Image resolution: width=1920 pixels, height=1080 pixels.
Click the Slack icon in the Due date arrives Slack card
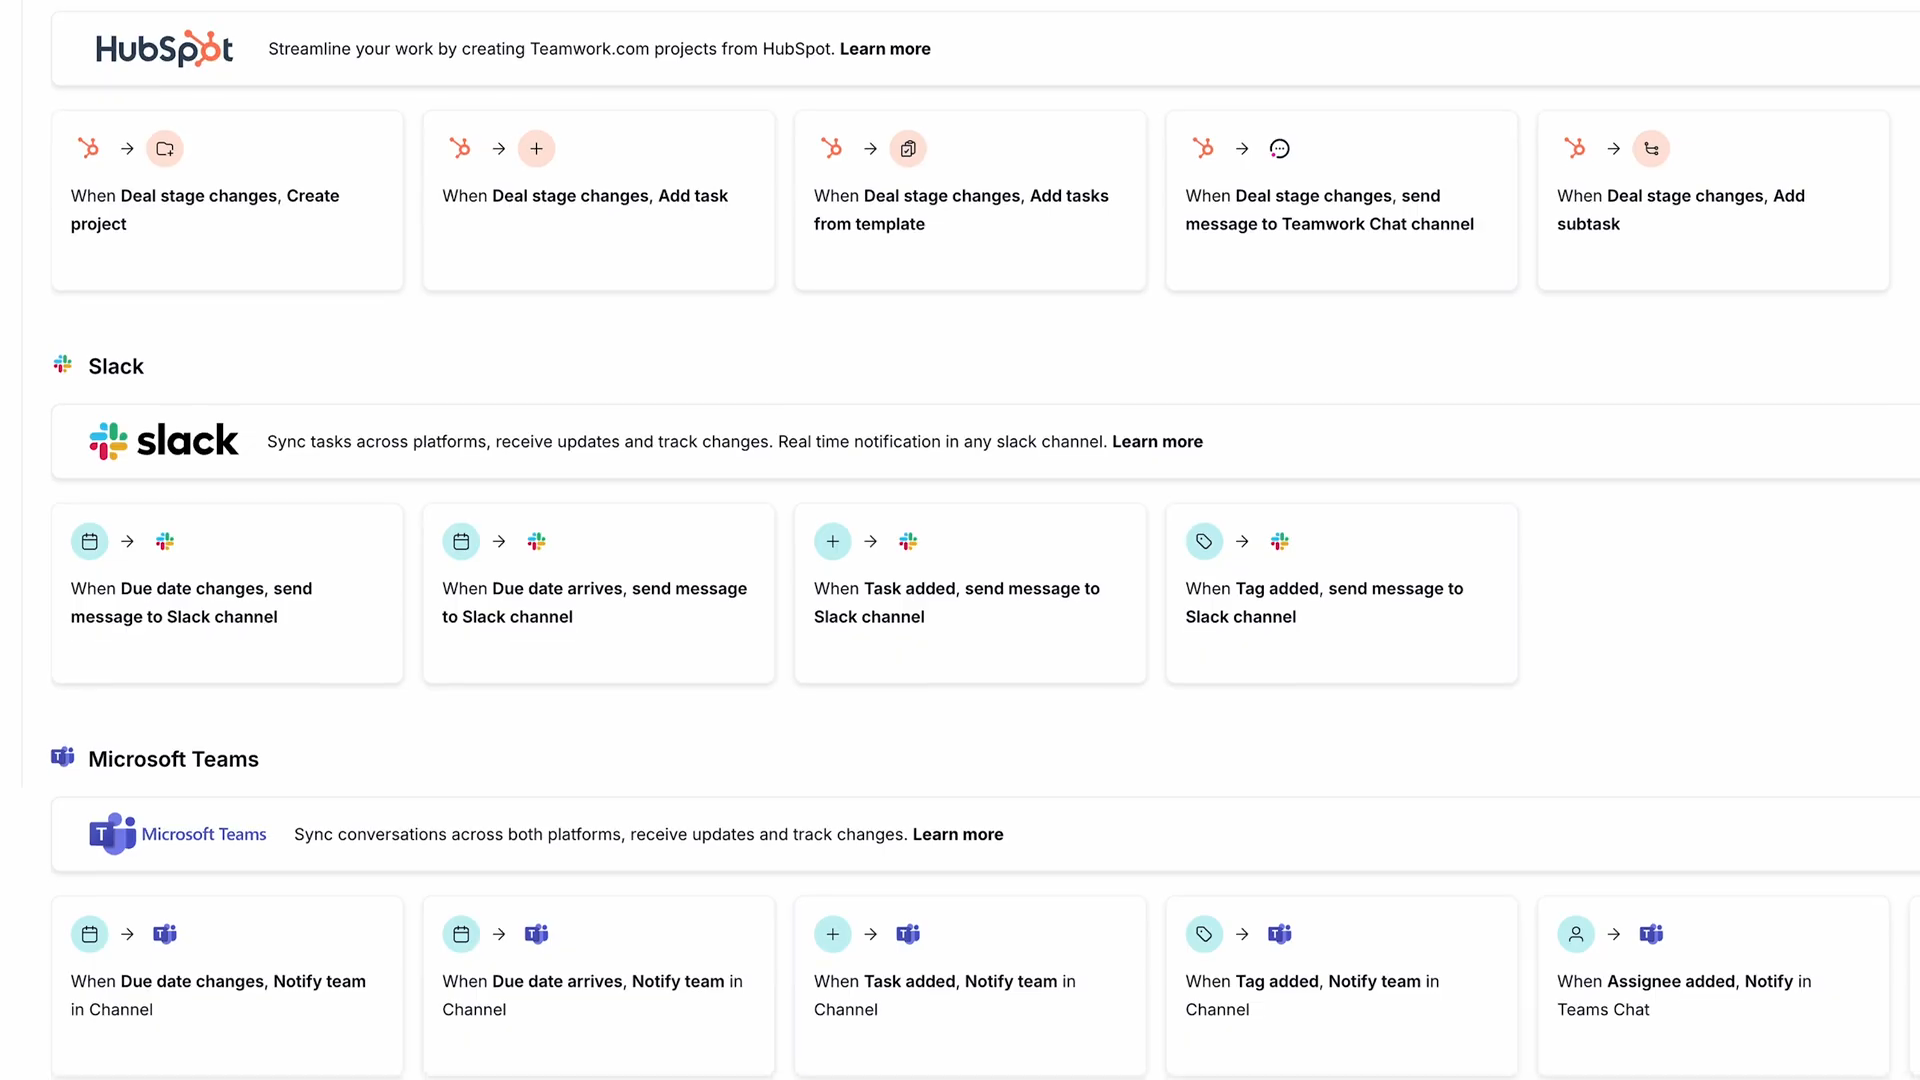click(537, 542)
